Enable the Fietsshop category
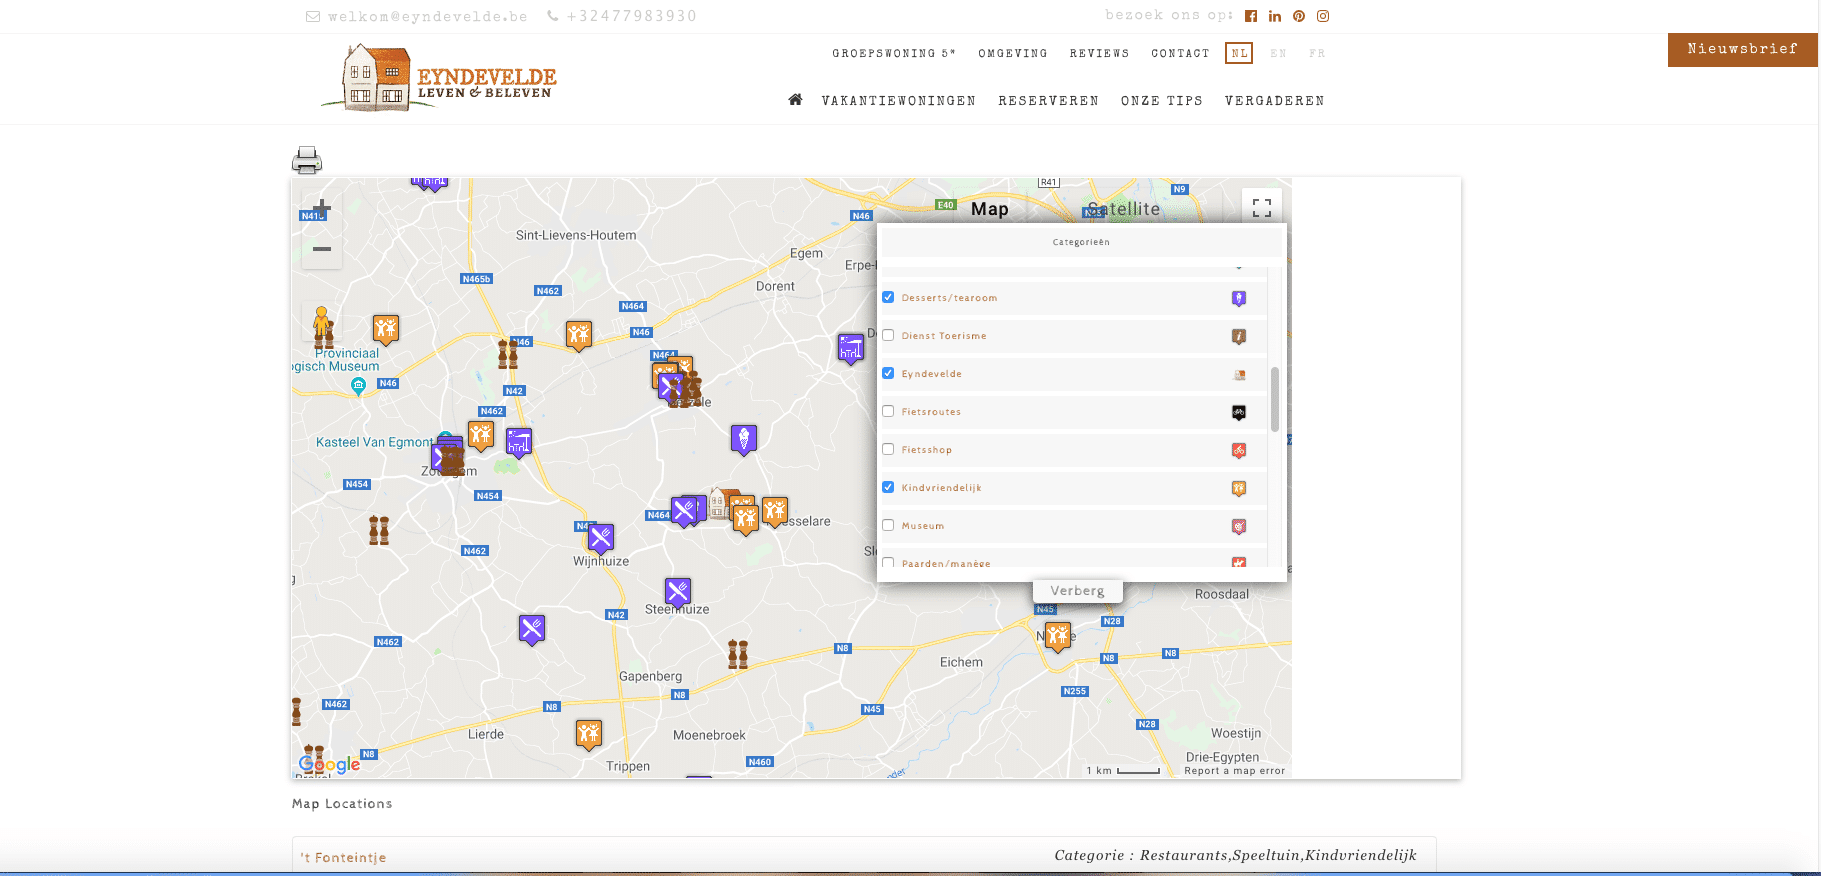The width and height of the screenshot is (1821, 876). coord(888,449)
